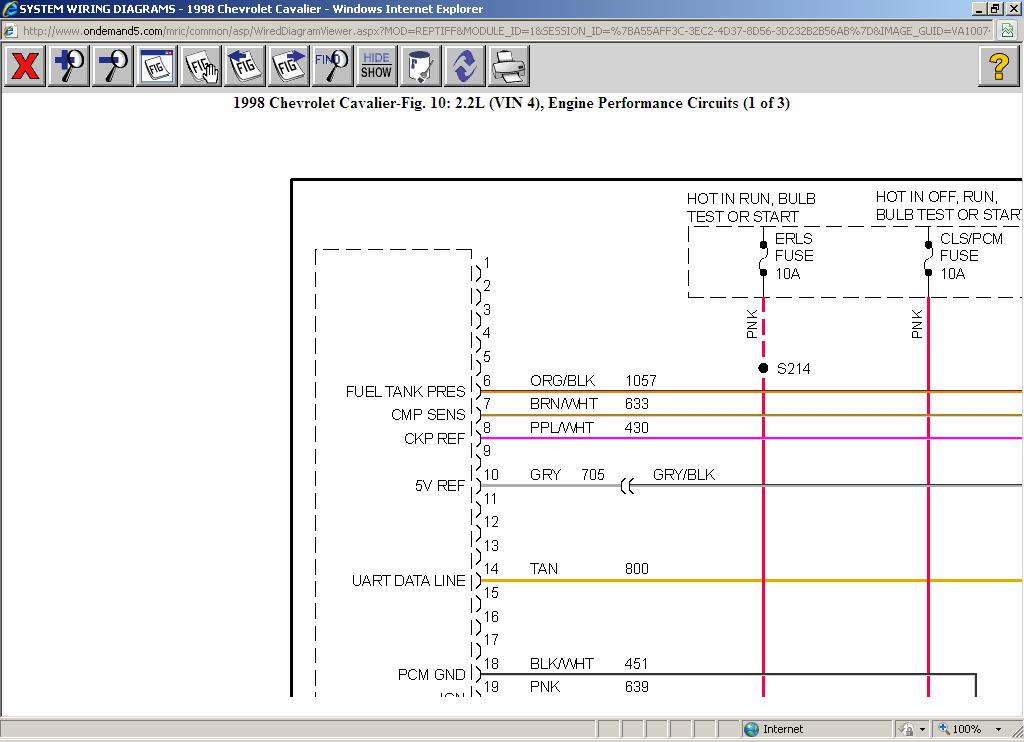Toggle the Hide/Show wires button
The height and width of the screenshot is (742, 1024).
pos(377,67)
